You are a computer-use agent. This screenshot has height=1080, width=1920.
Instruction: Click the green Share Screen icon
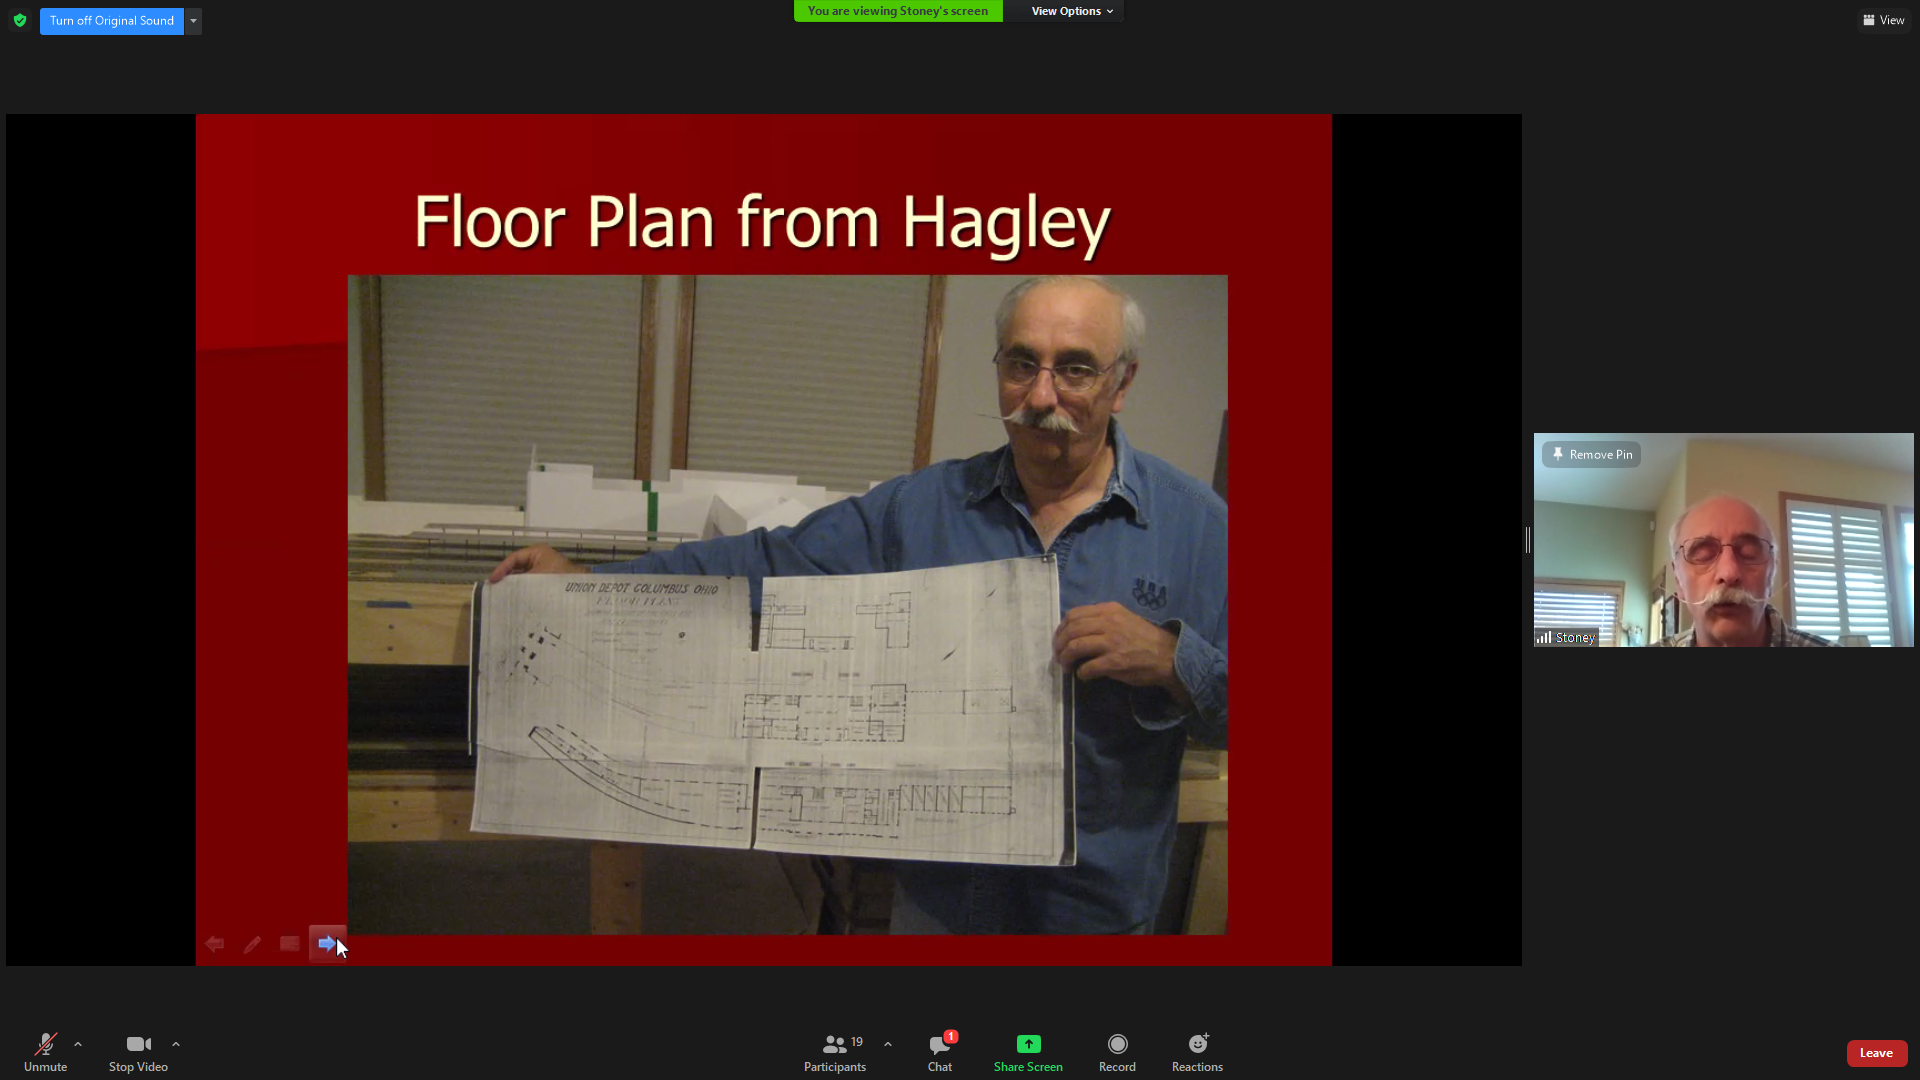click(1028, 1044)
